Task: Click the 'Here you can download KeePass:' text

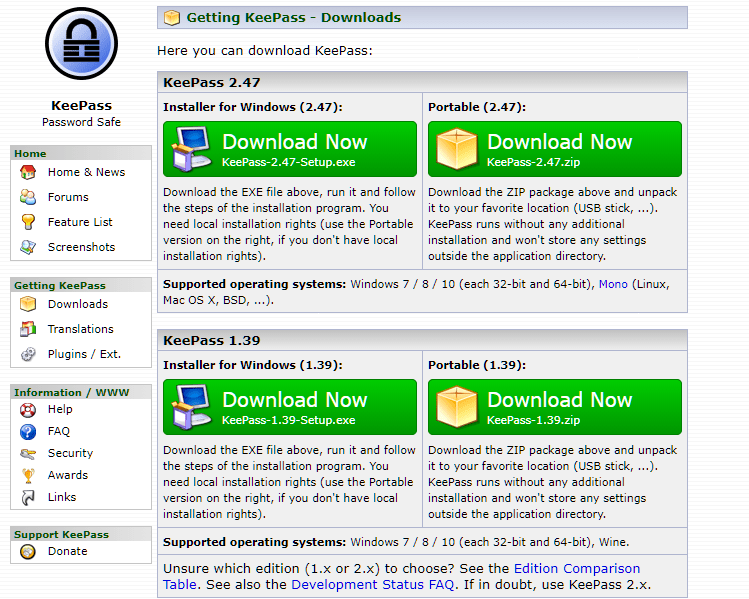Action: pos(265,51)
